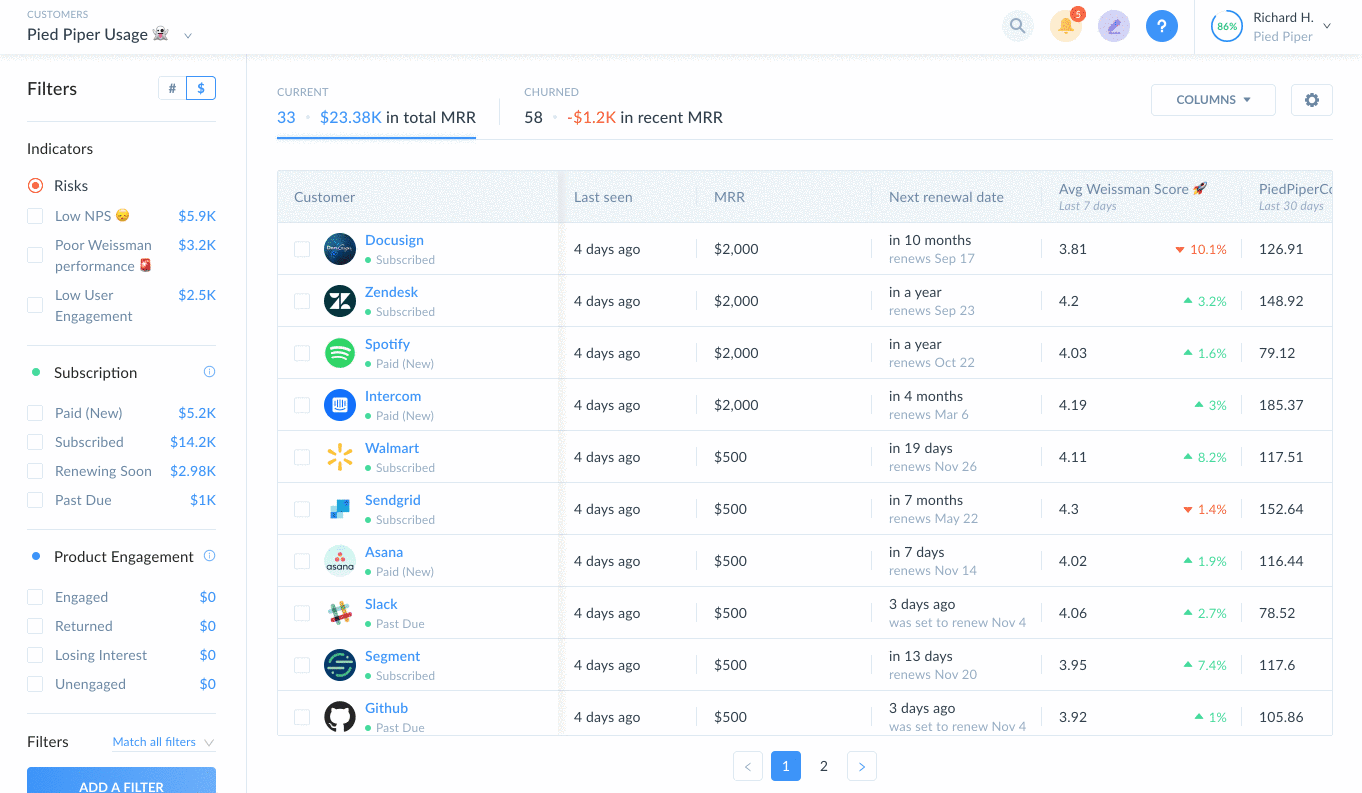Click the 86% progress circle

pyautogui.click(x=1226, y=27)
